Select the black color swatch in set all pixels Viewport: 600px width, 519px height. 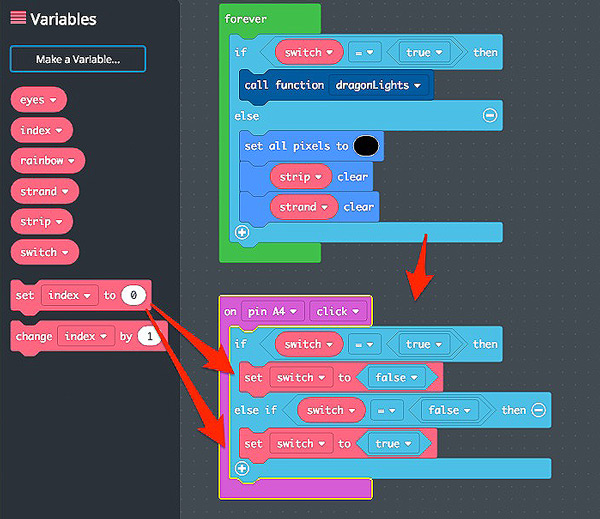tap(366, 146)
